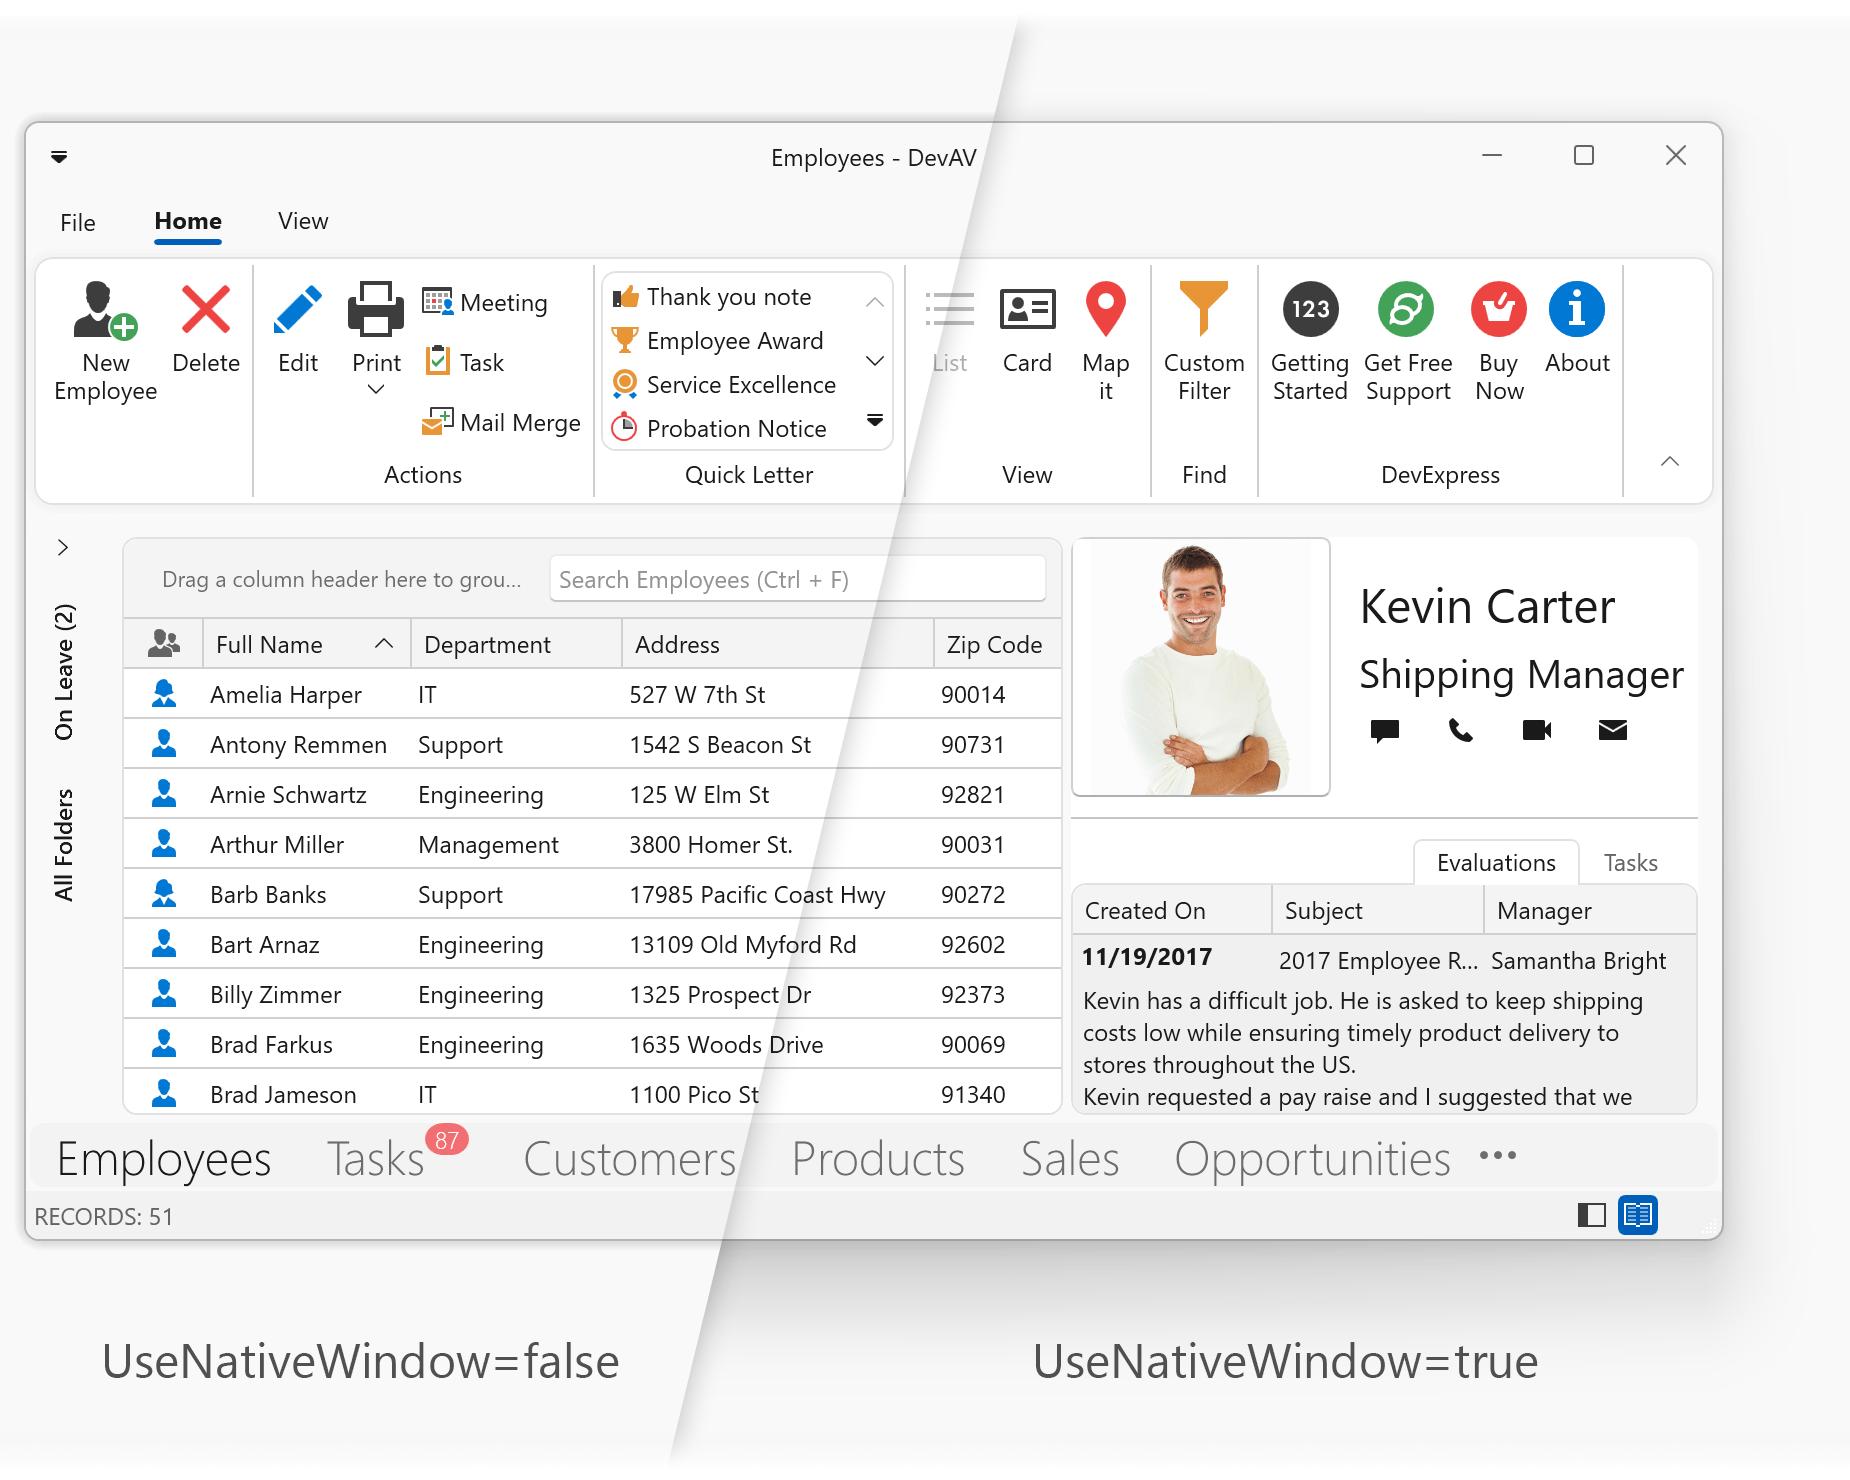Click the Search Employees field
Screen dimensions: 1850x1480
[797, 579]
